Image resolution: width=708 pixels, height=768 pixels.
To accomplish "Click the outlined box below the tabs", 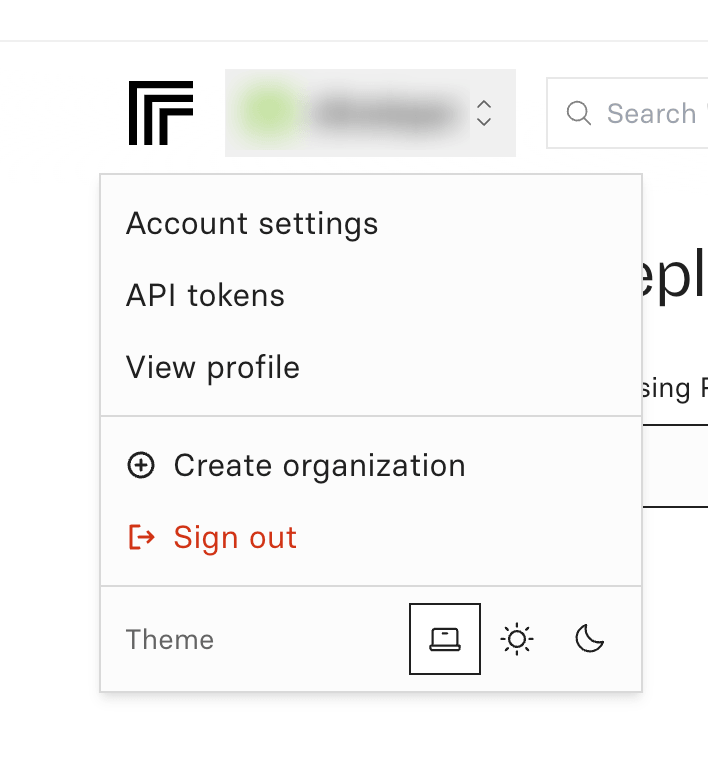I will tap(675, 466).
